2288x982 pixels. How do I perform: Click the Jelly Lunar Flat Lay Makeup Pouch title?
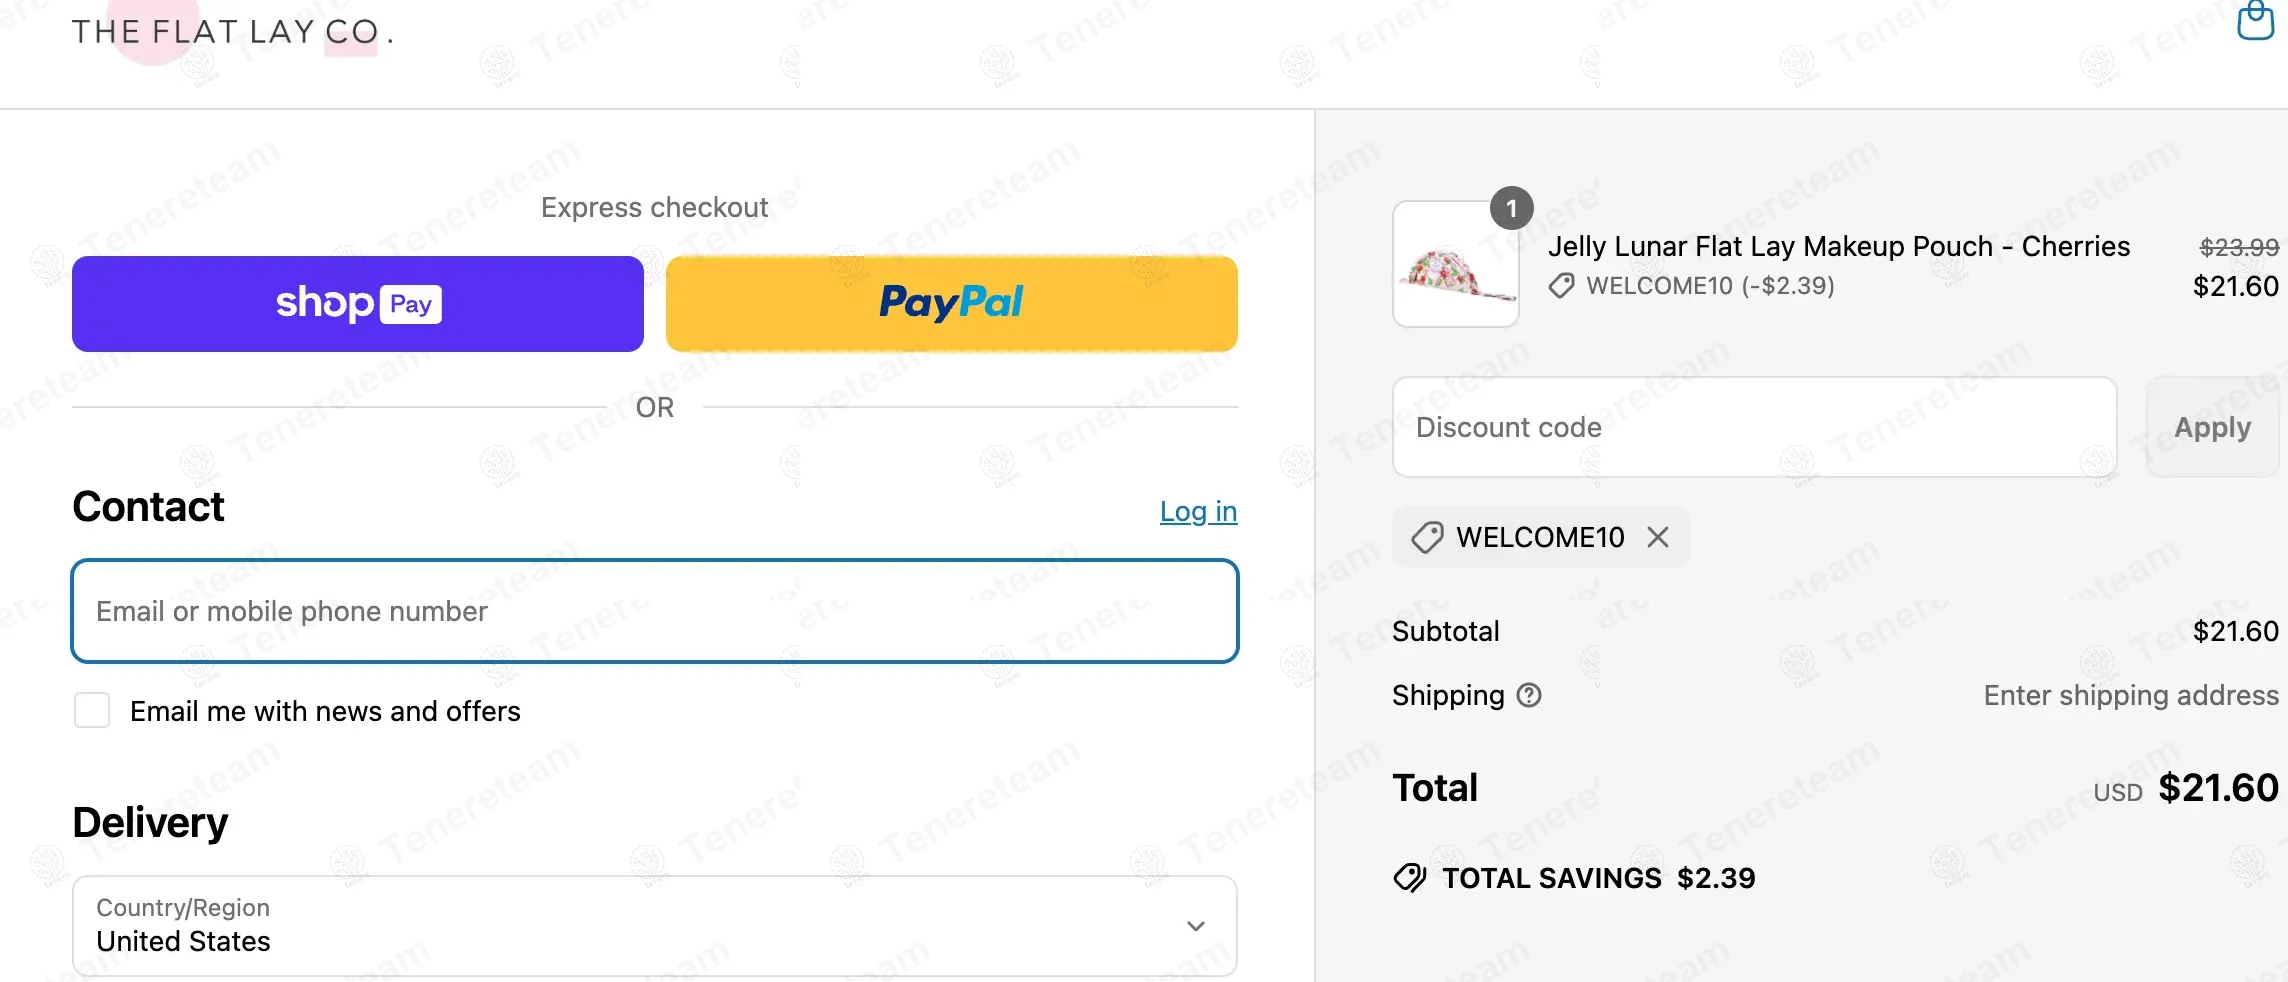[1838, 246]
